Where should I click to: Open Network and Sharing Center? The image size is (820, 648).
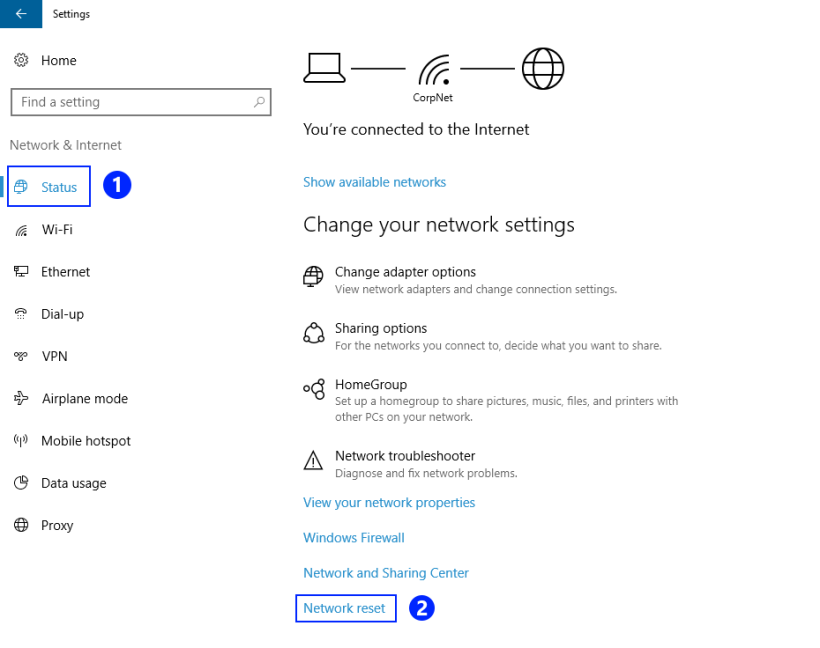[x=386, y=573]
